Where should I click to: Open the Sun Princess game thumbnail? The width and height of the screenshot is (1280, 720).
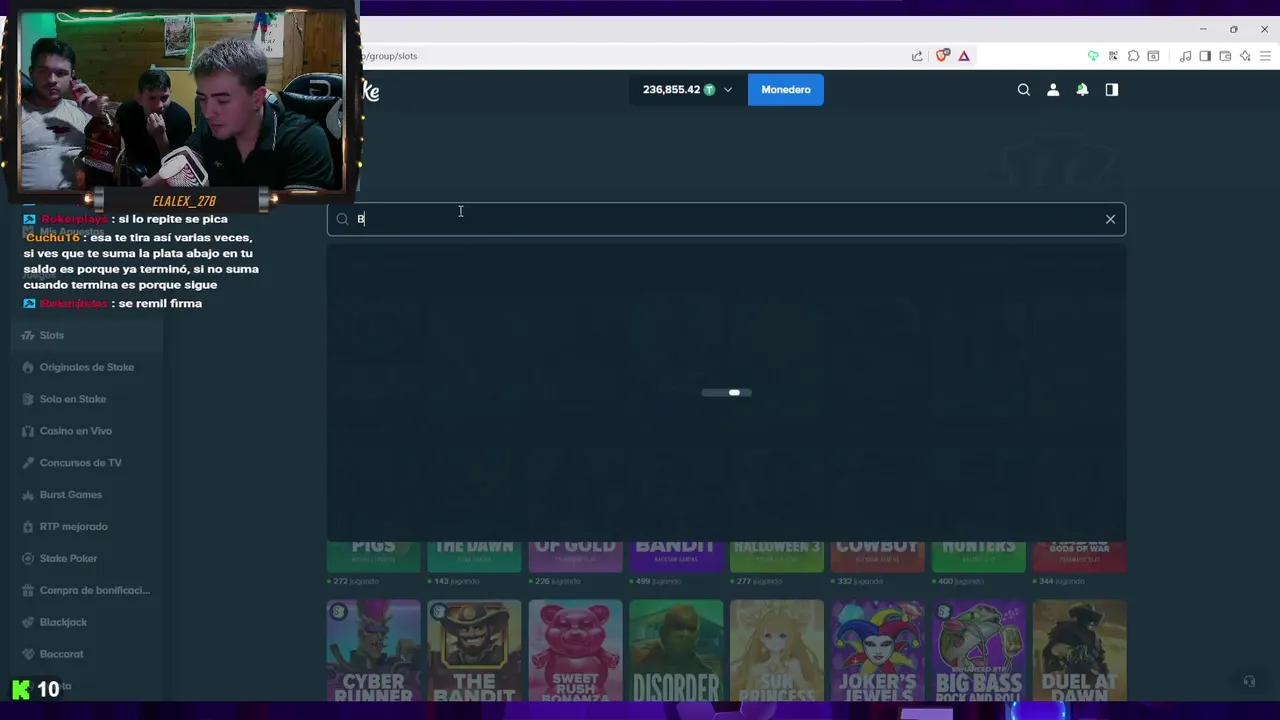[x=777, y=651]
